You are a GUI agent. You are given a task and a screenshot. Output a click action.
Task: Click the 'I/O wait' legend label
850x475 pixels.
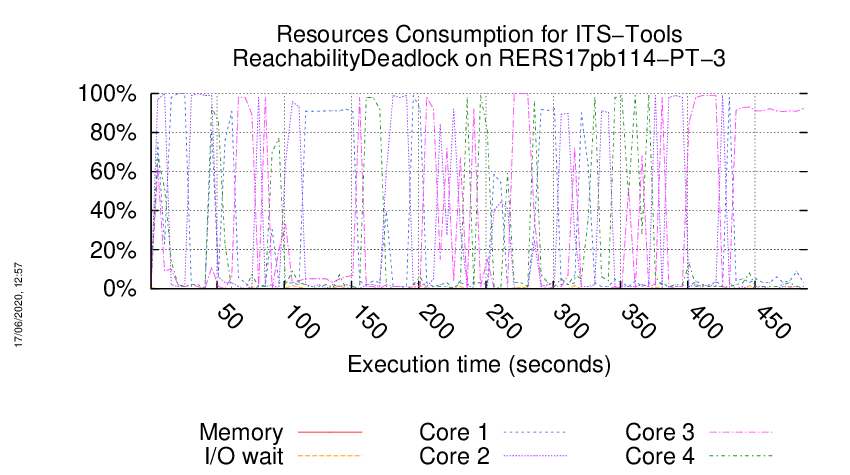[x=244, y=456]
